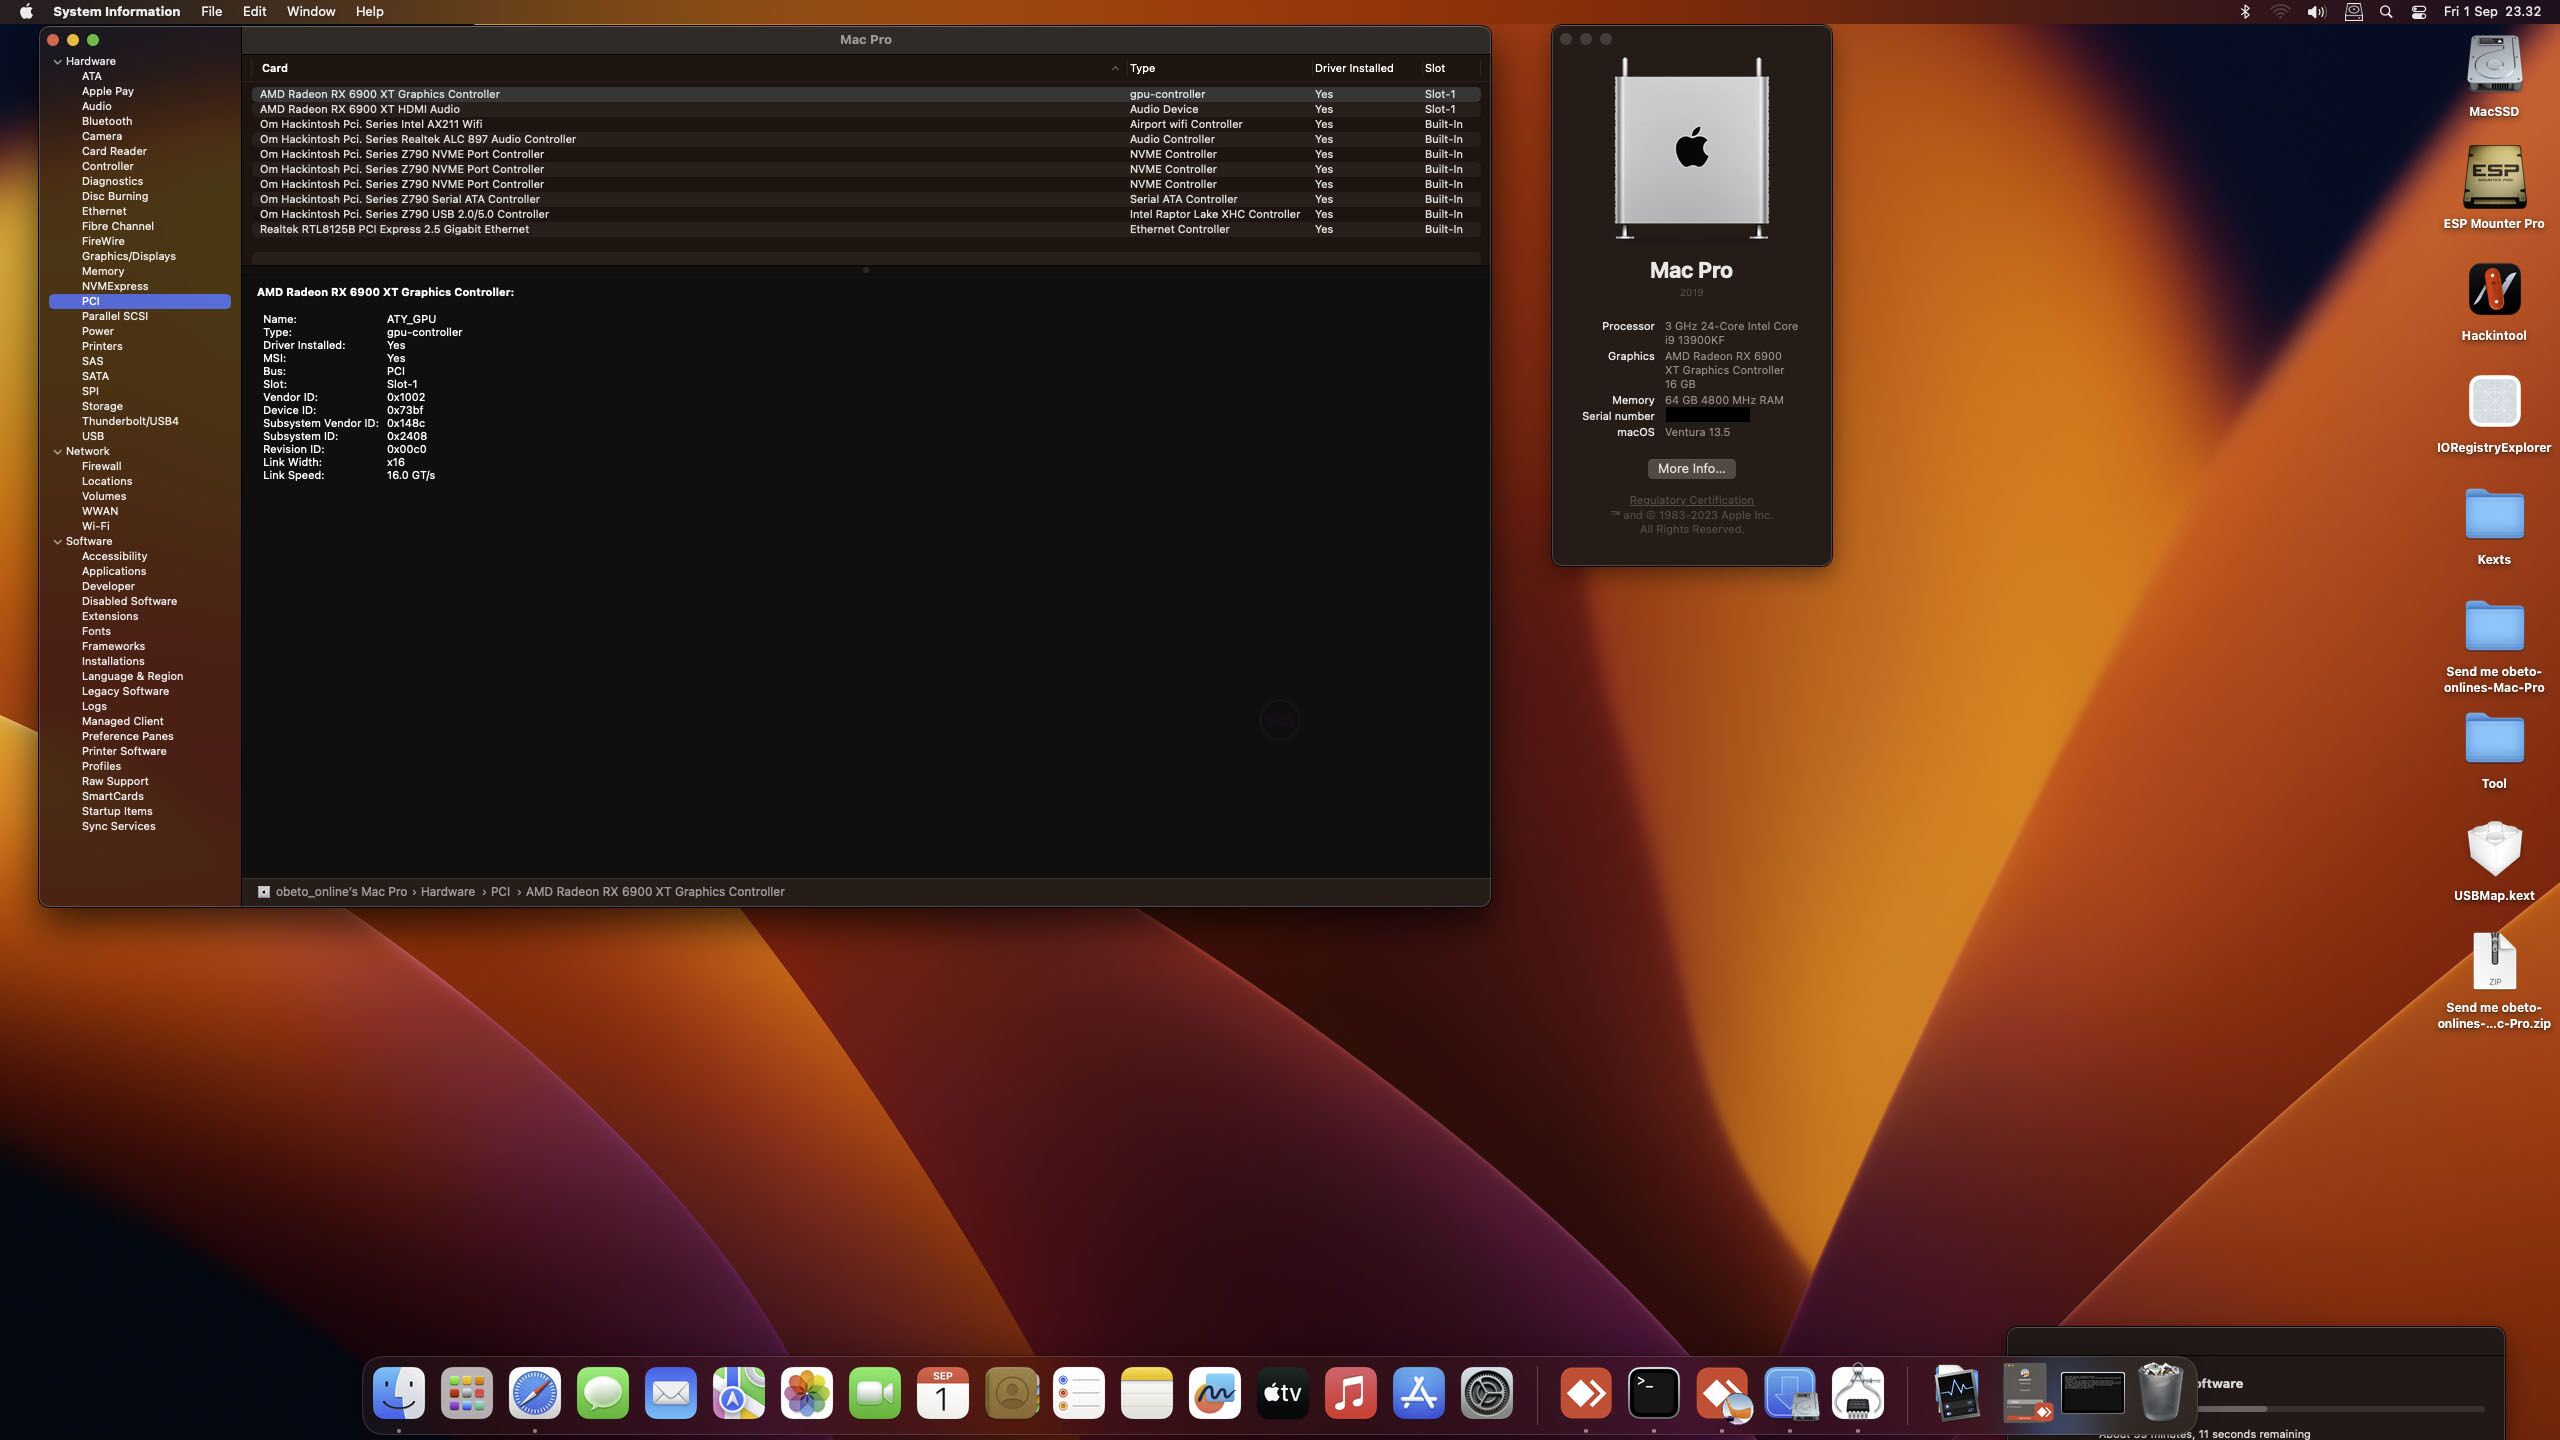Open the Window menu
2560x1440 pixels.
[310, 12]
